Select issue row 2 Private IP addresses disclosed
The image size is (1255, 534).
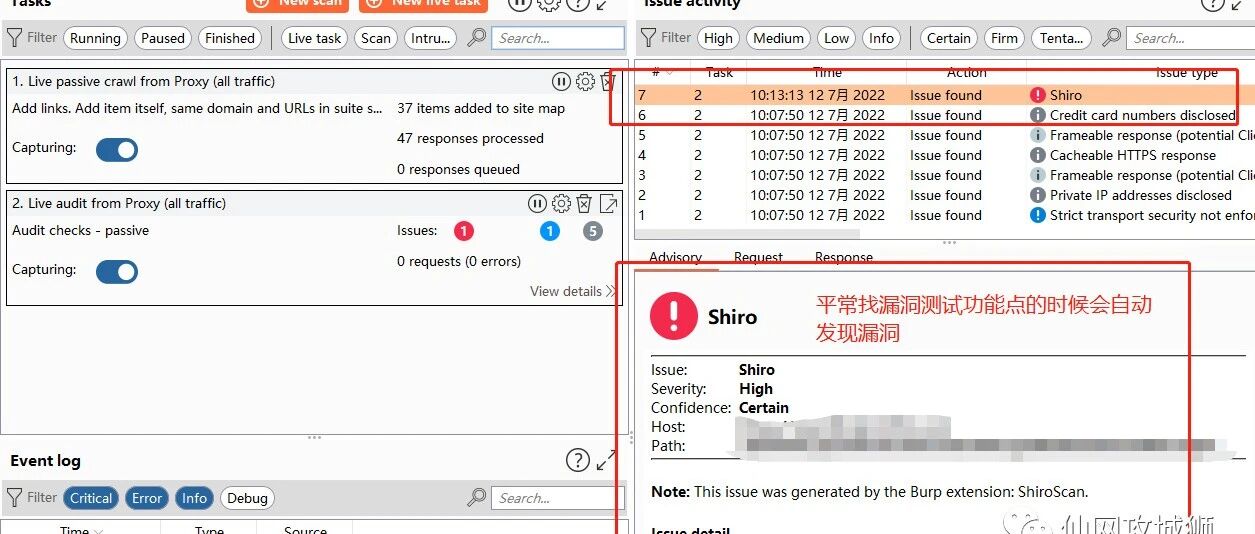(x=945, y=195)
